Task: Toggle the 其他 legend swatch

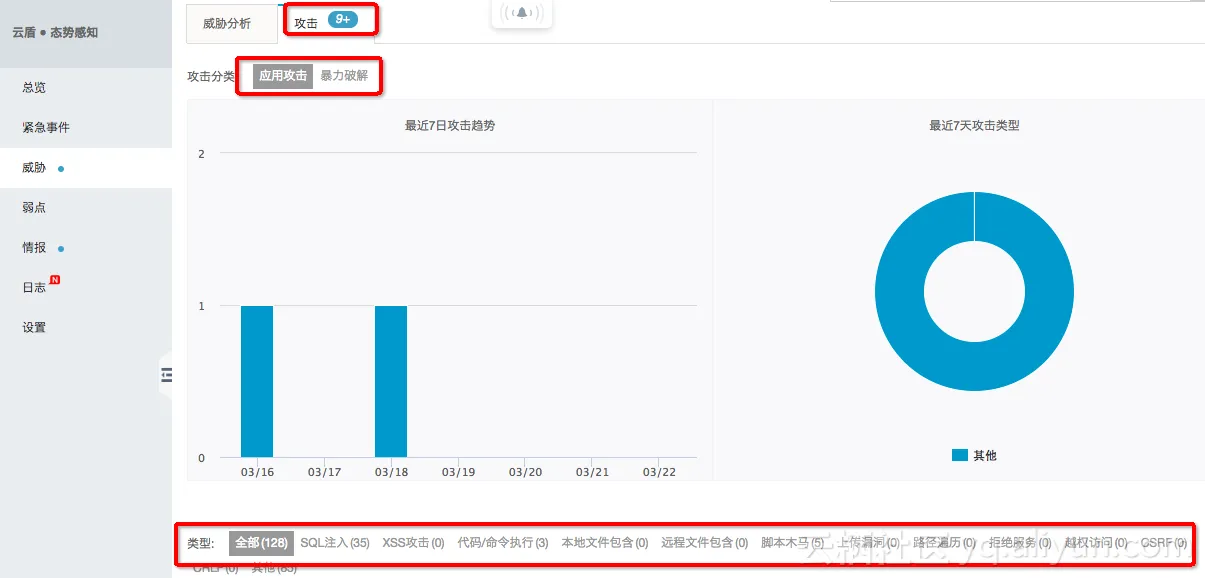Action: click(x=960, y=455)
